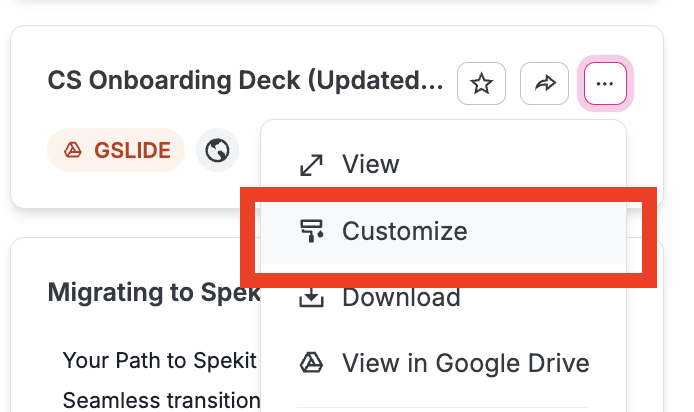Screen dimensions: 694x412
Task: Click the GSLIDE file type badge
Action: point(116,150)
